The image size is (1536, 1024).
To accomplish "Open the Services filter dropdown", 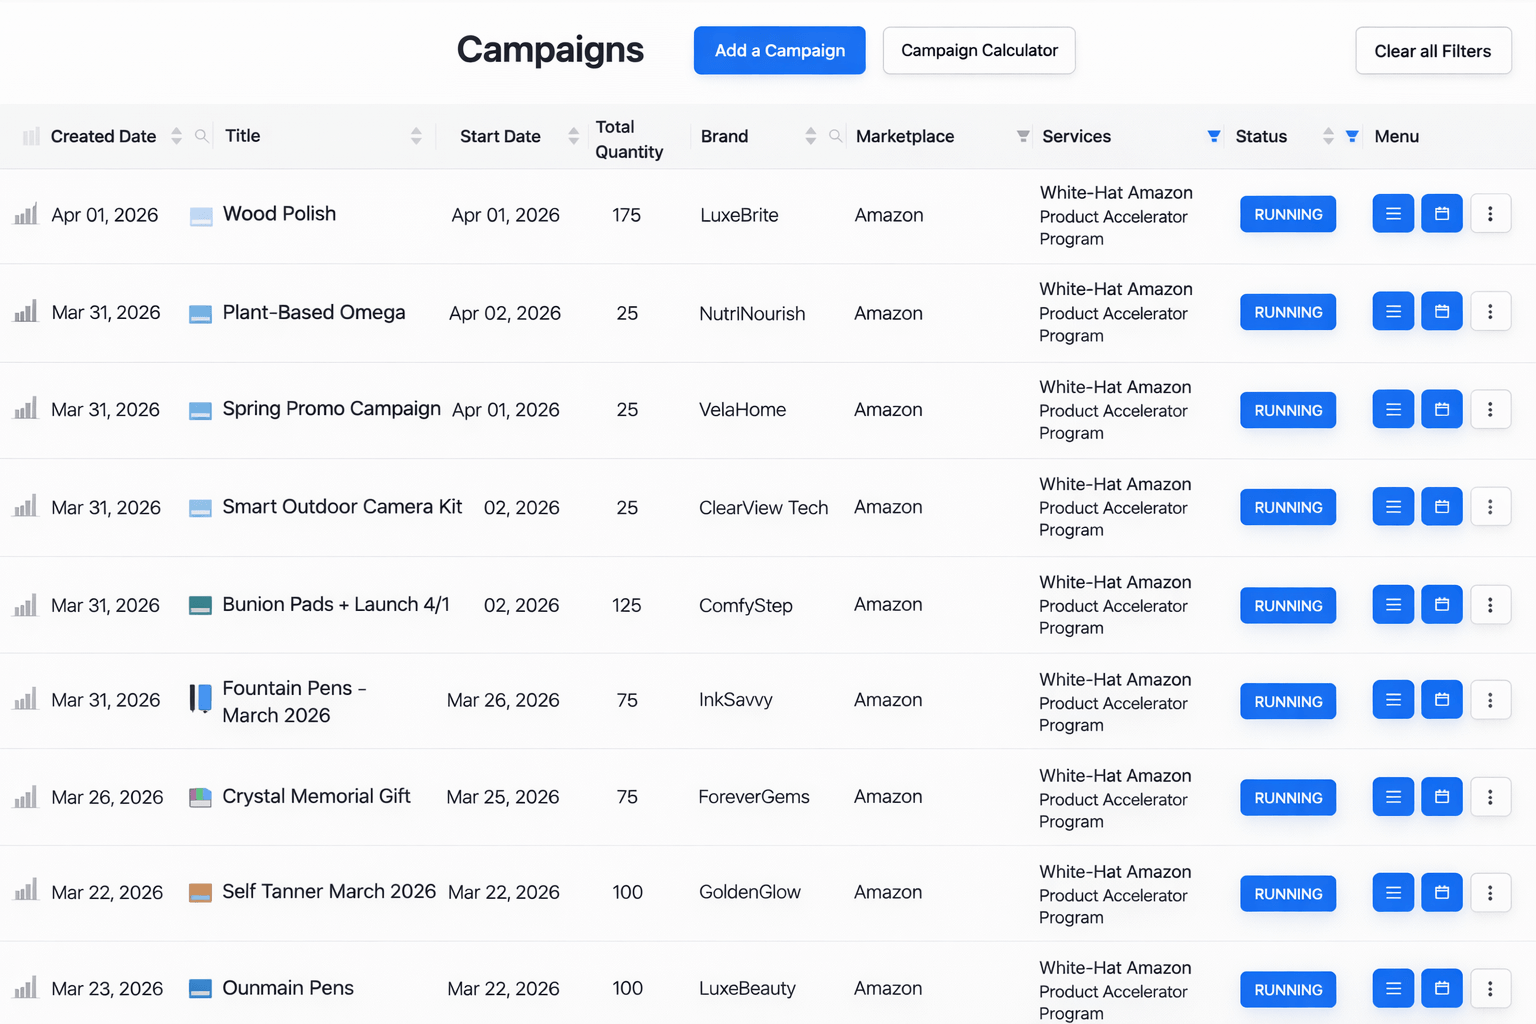I will [x=1213, y=136].
